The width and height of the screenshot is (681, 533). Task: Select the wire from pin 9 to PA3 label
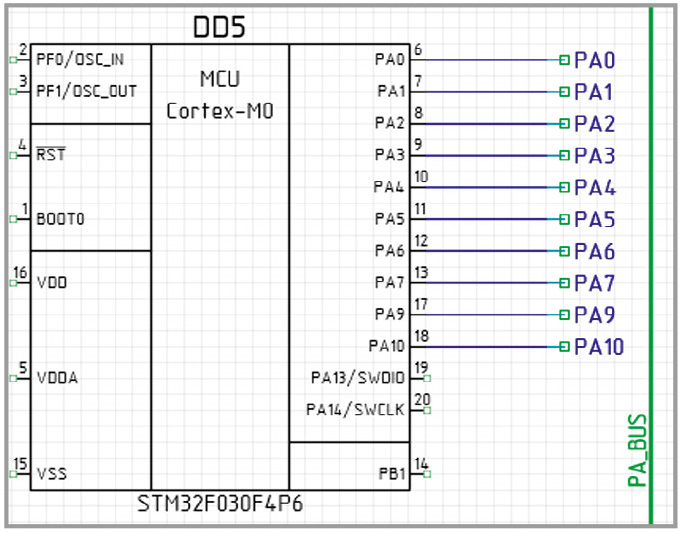(x=486, y=155)
